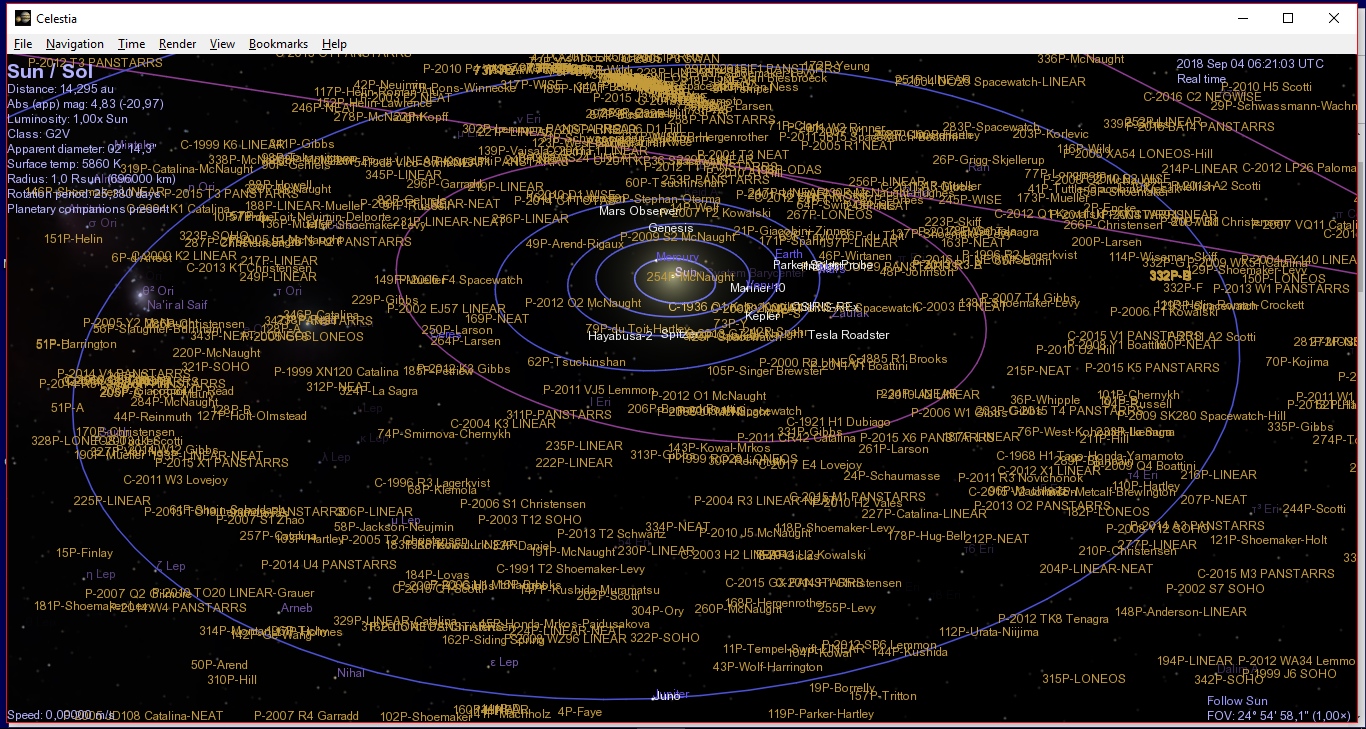Select comet 15P-Finlay
1366x729 pixels.
(85, 553)
